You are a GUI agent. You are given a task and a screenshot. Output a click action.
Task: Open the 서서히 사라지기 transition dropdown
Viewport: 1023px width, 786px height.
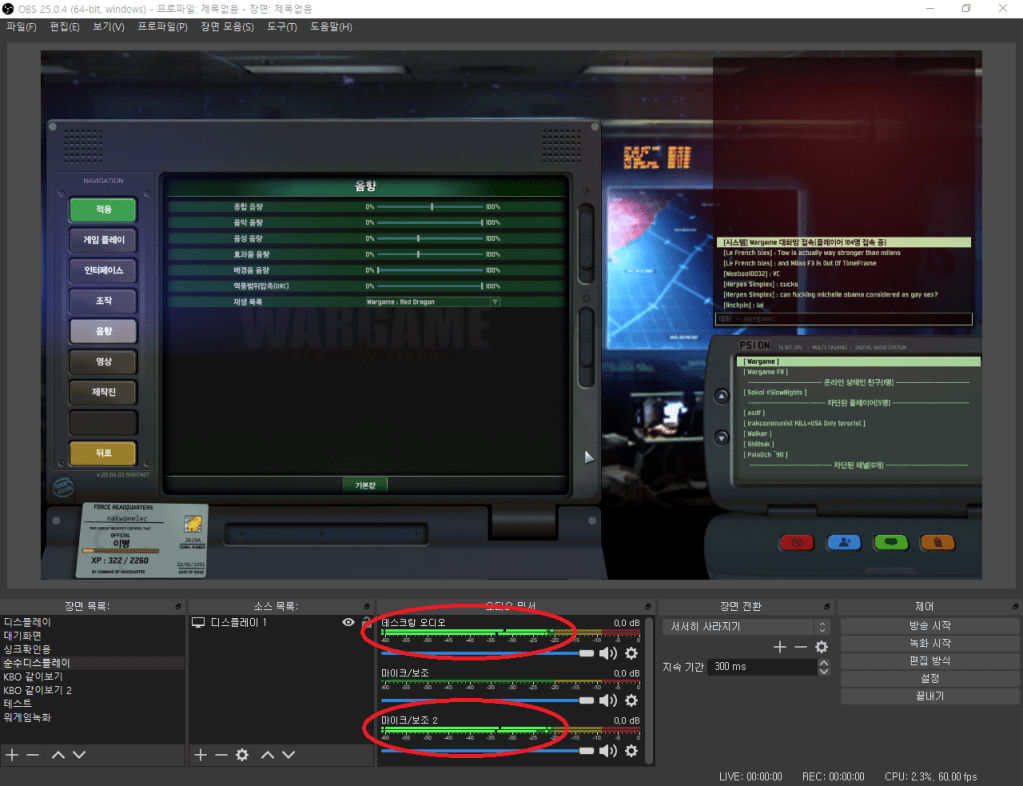(746, 627)
